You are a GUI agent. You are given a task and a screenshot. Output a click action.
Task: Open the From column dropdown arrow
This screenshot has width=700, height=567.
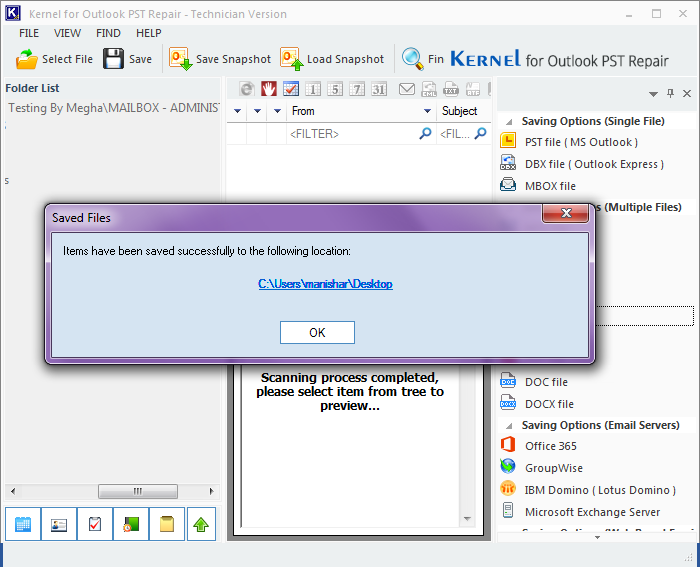[x=427, y=111]
